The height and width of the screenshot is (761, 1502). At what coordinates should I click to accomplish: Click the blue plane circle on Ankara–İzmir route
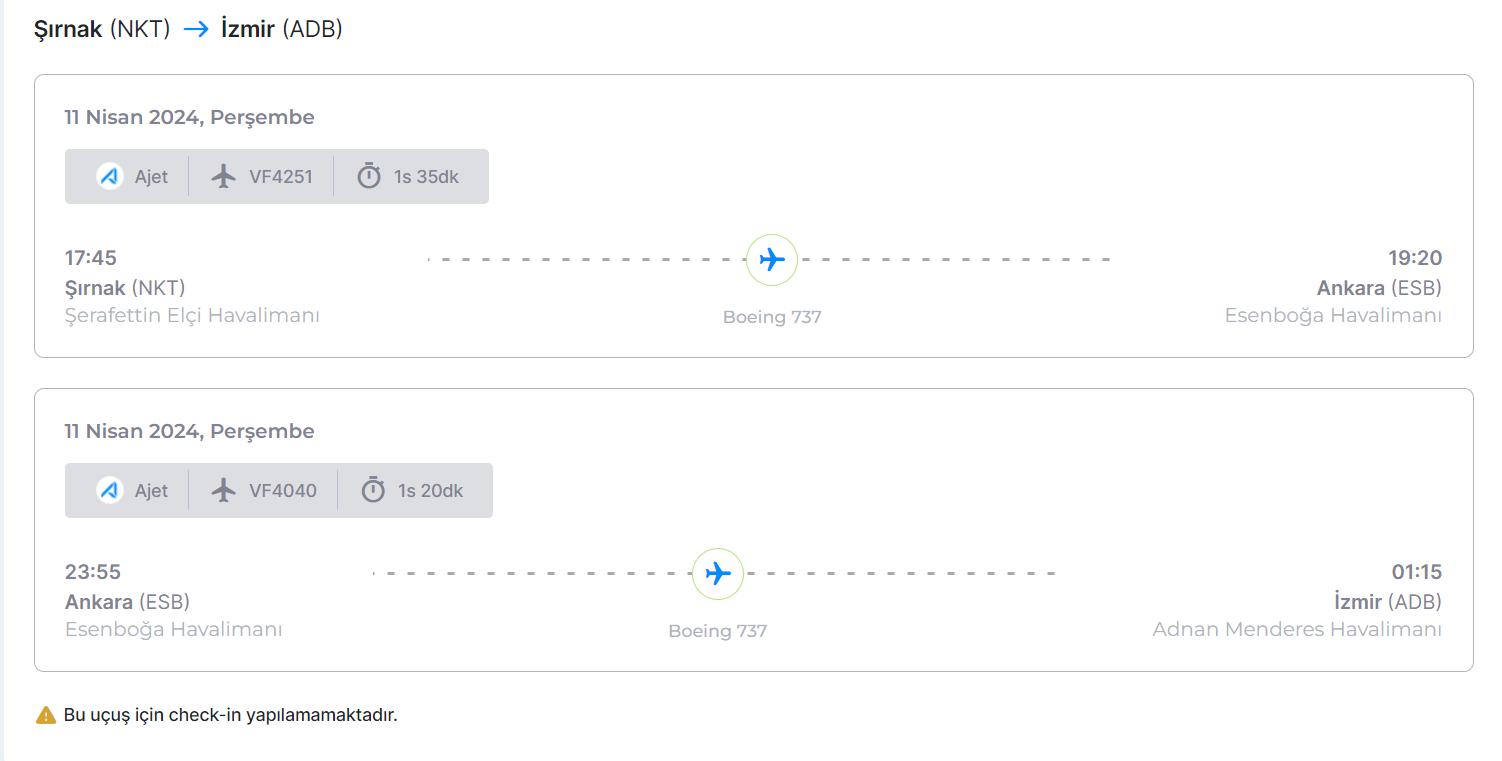pos(717,574)
